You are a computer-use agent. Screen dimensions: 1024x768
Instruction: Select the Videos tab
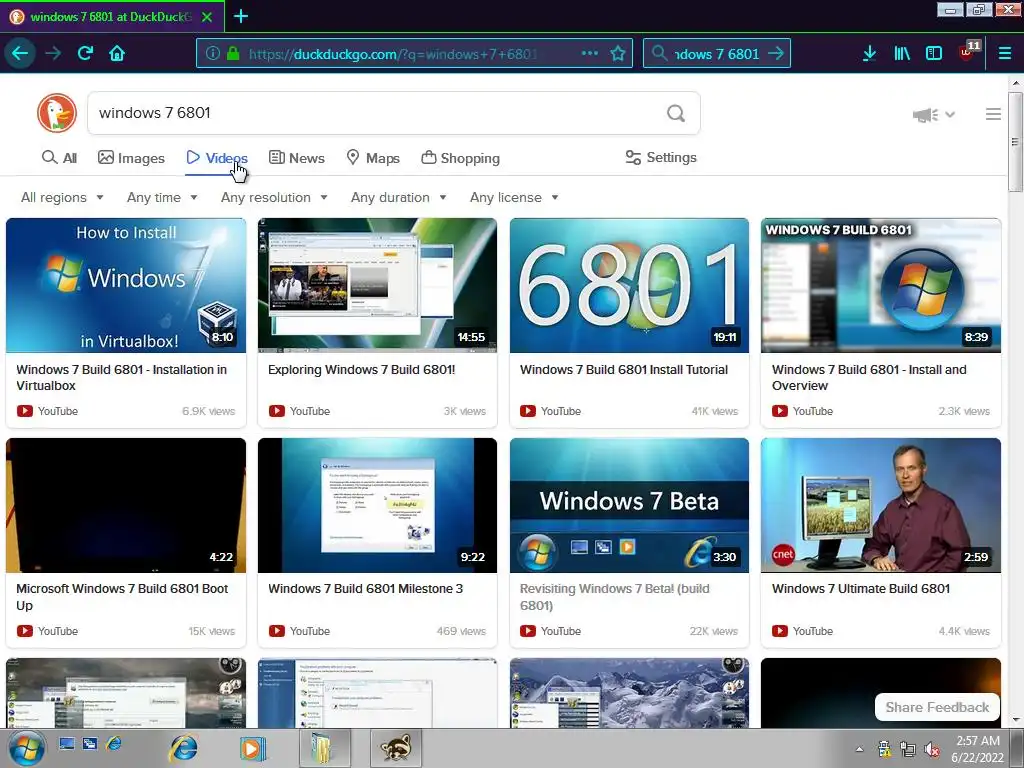tap(217, 158)
